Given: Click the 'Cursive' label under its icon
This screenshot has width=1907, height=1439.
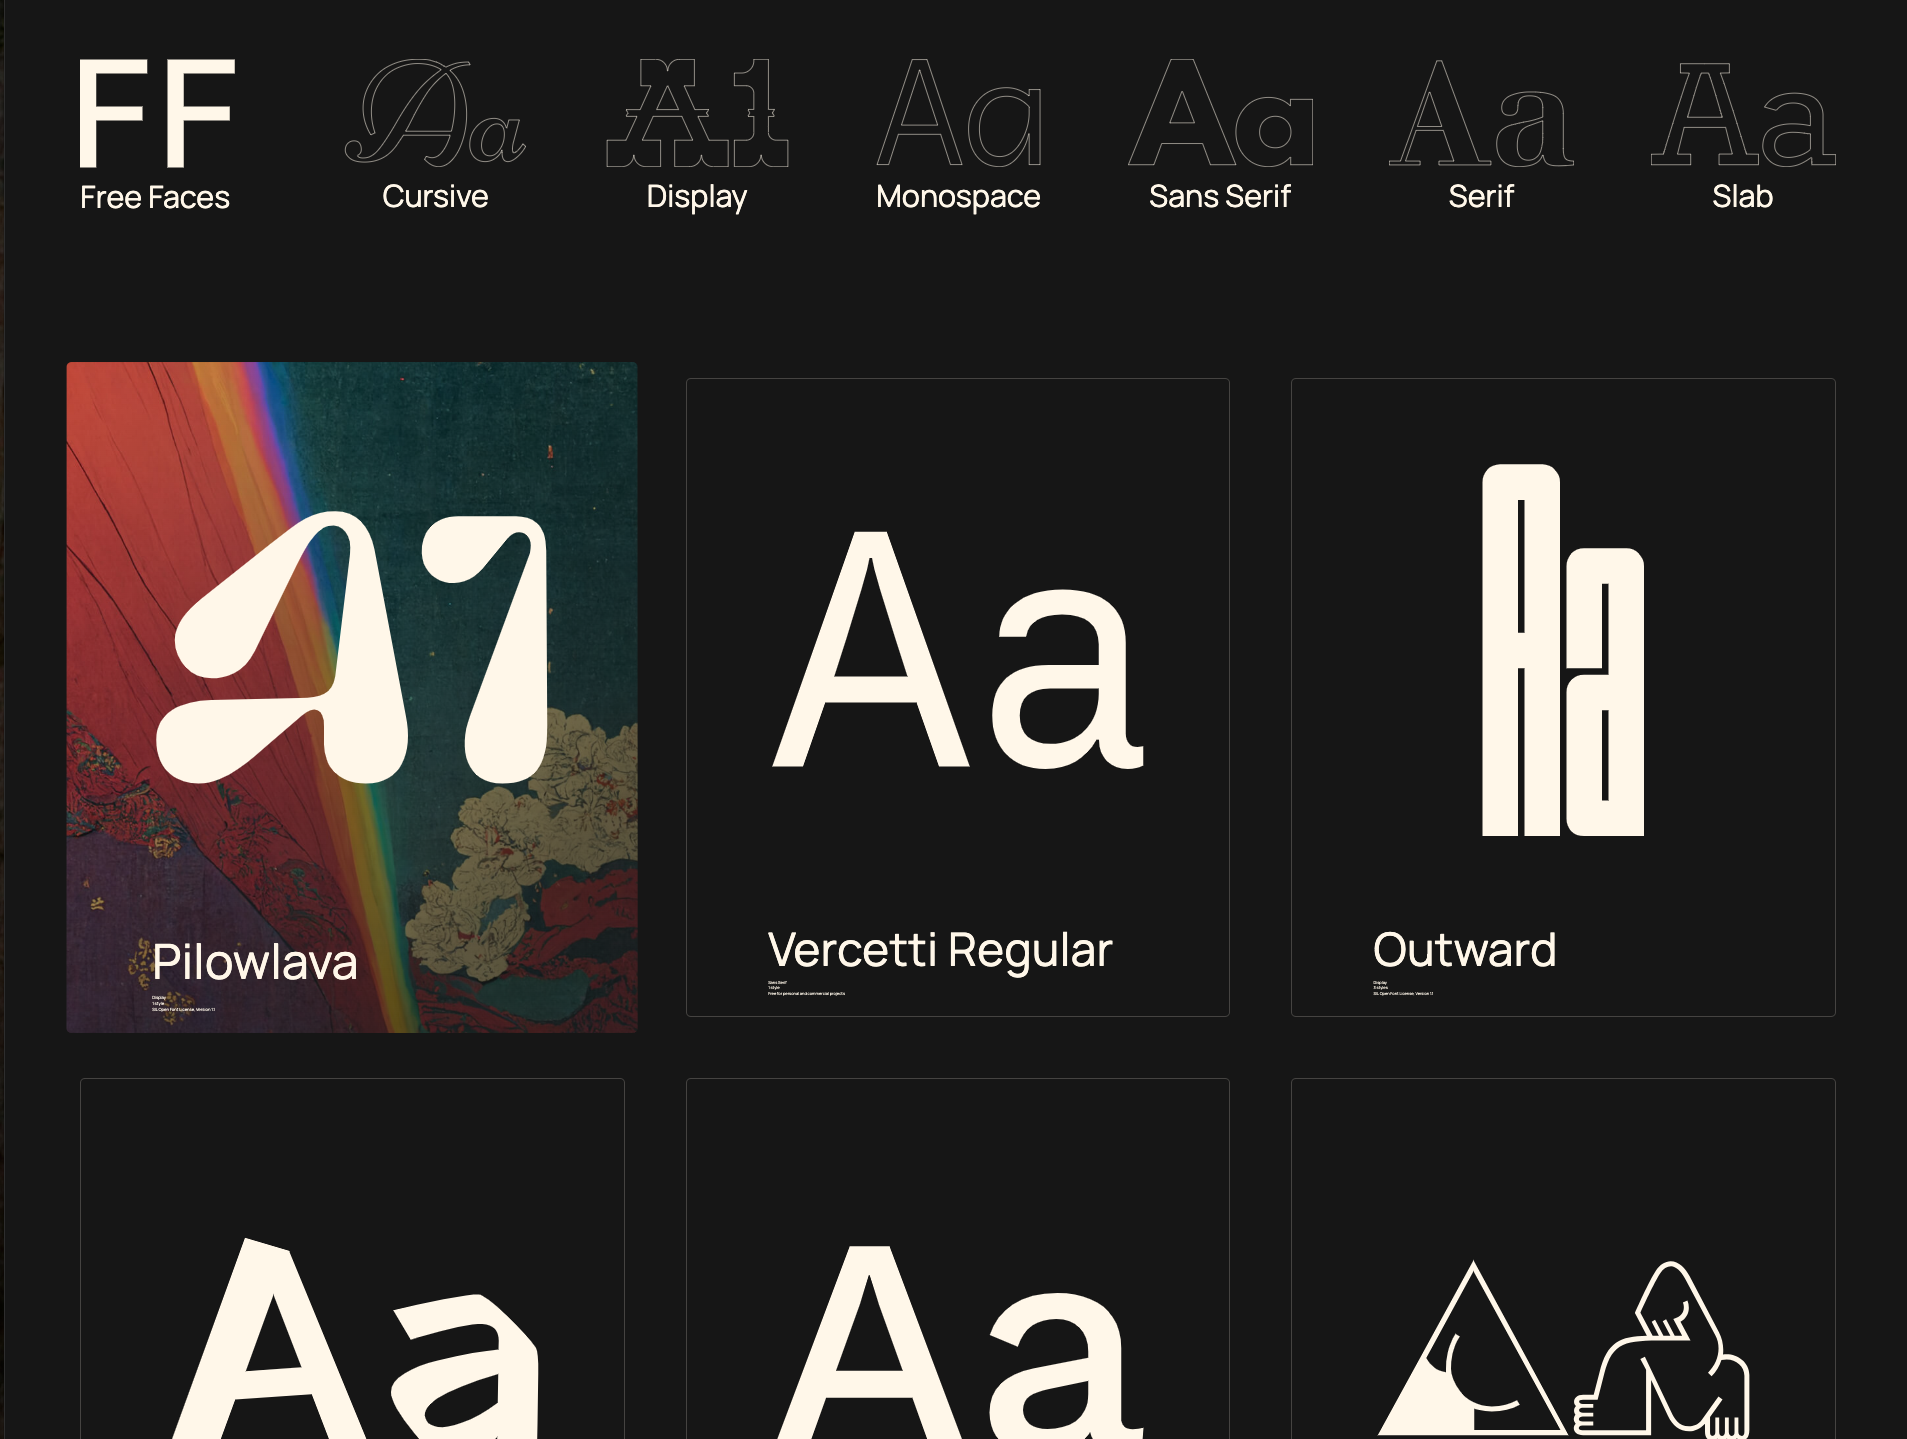Looking at the screenshot, I should point(435,196).
